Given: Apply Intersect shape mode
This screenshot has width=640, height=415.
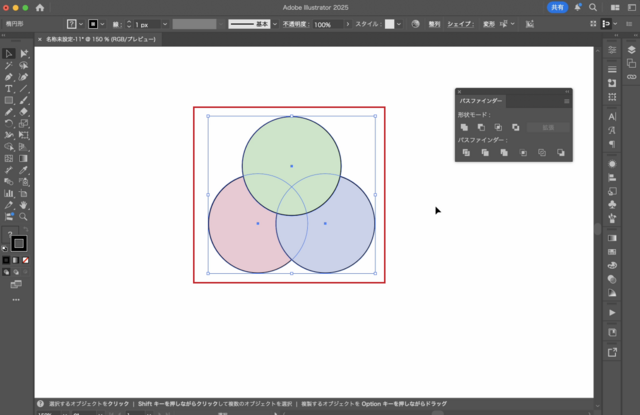Looking at the screenshot, I should click(x=498, y=127).
